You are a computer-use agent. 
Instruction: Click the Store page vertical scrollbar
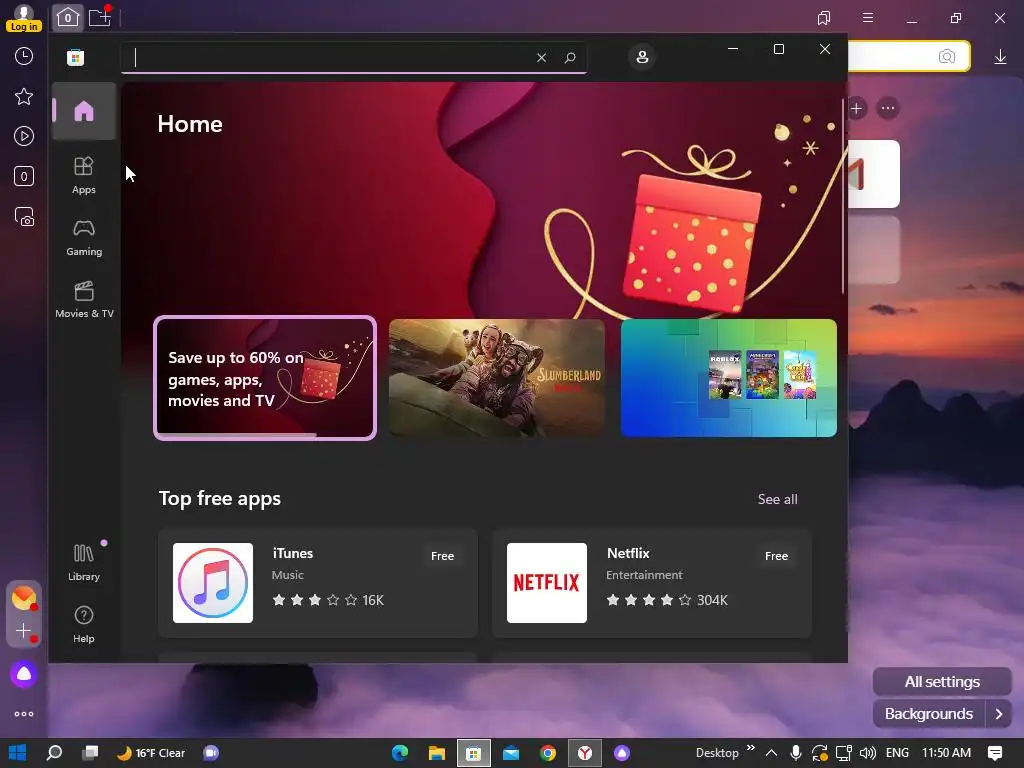[x=842, y=196]
